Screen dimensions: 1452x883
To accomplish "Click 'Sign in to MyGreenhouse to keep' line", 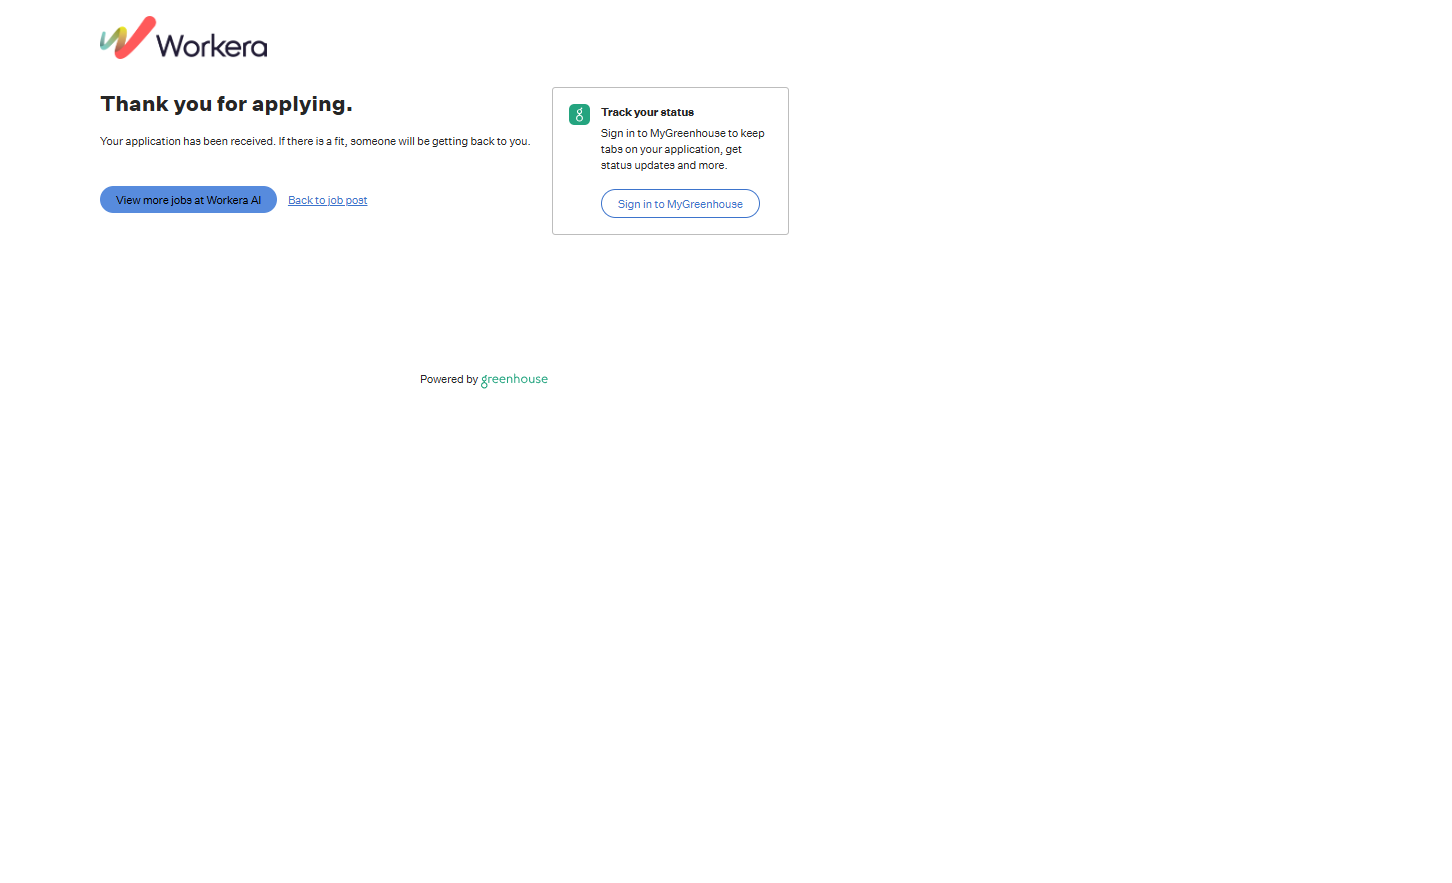I will (x=682, y=134).
